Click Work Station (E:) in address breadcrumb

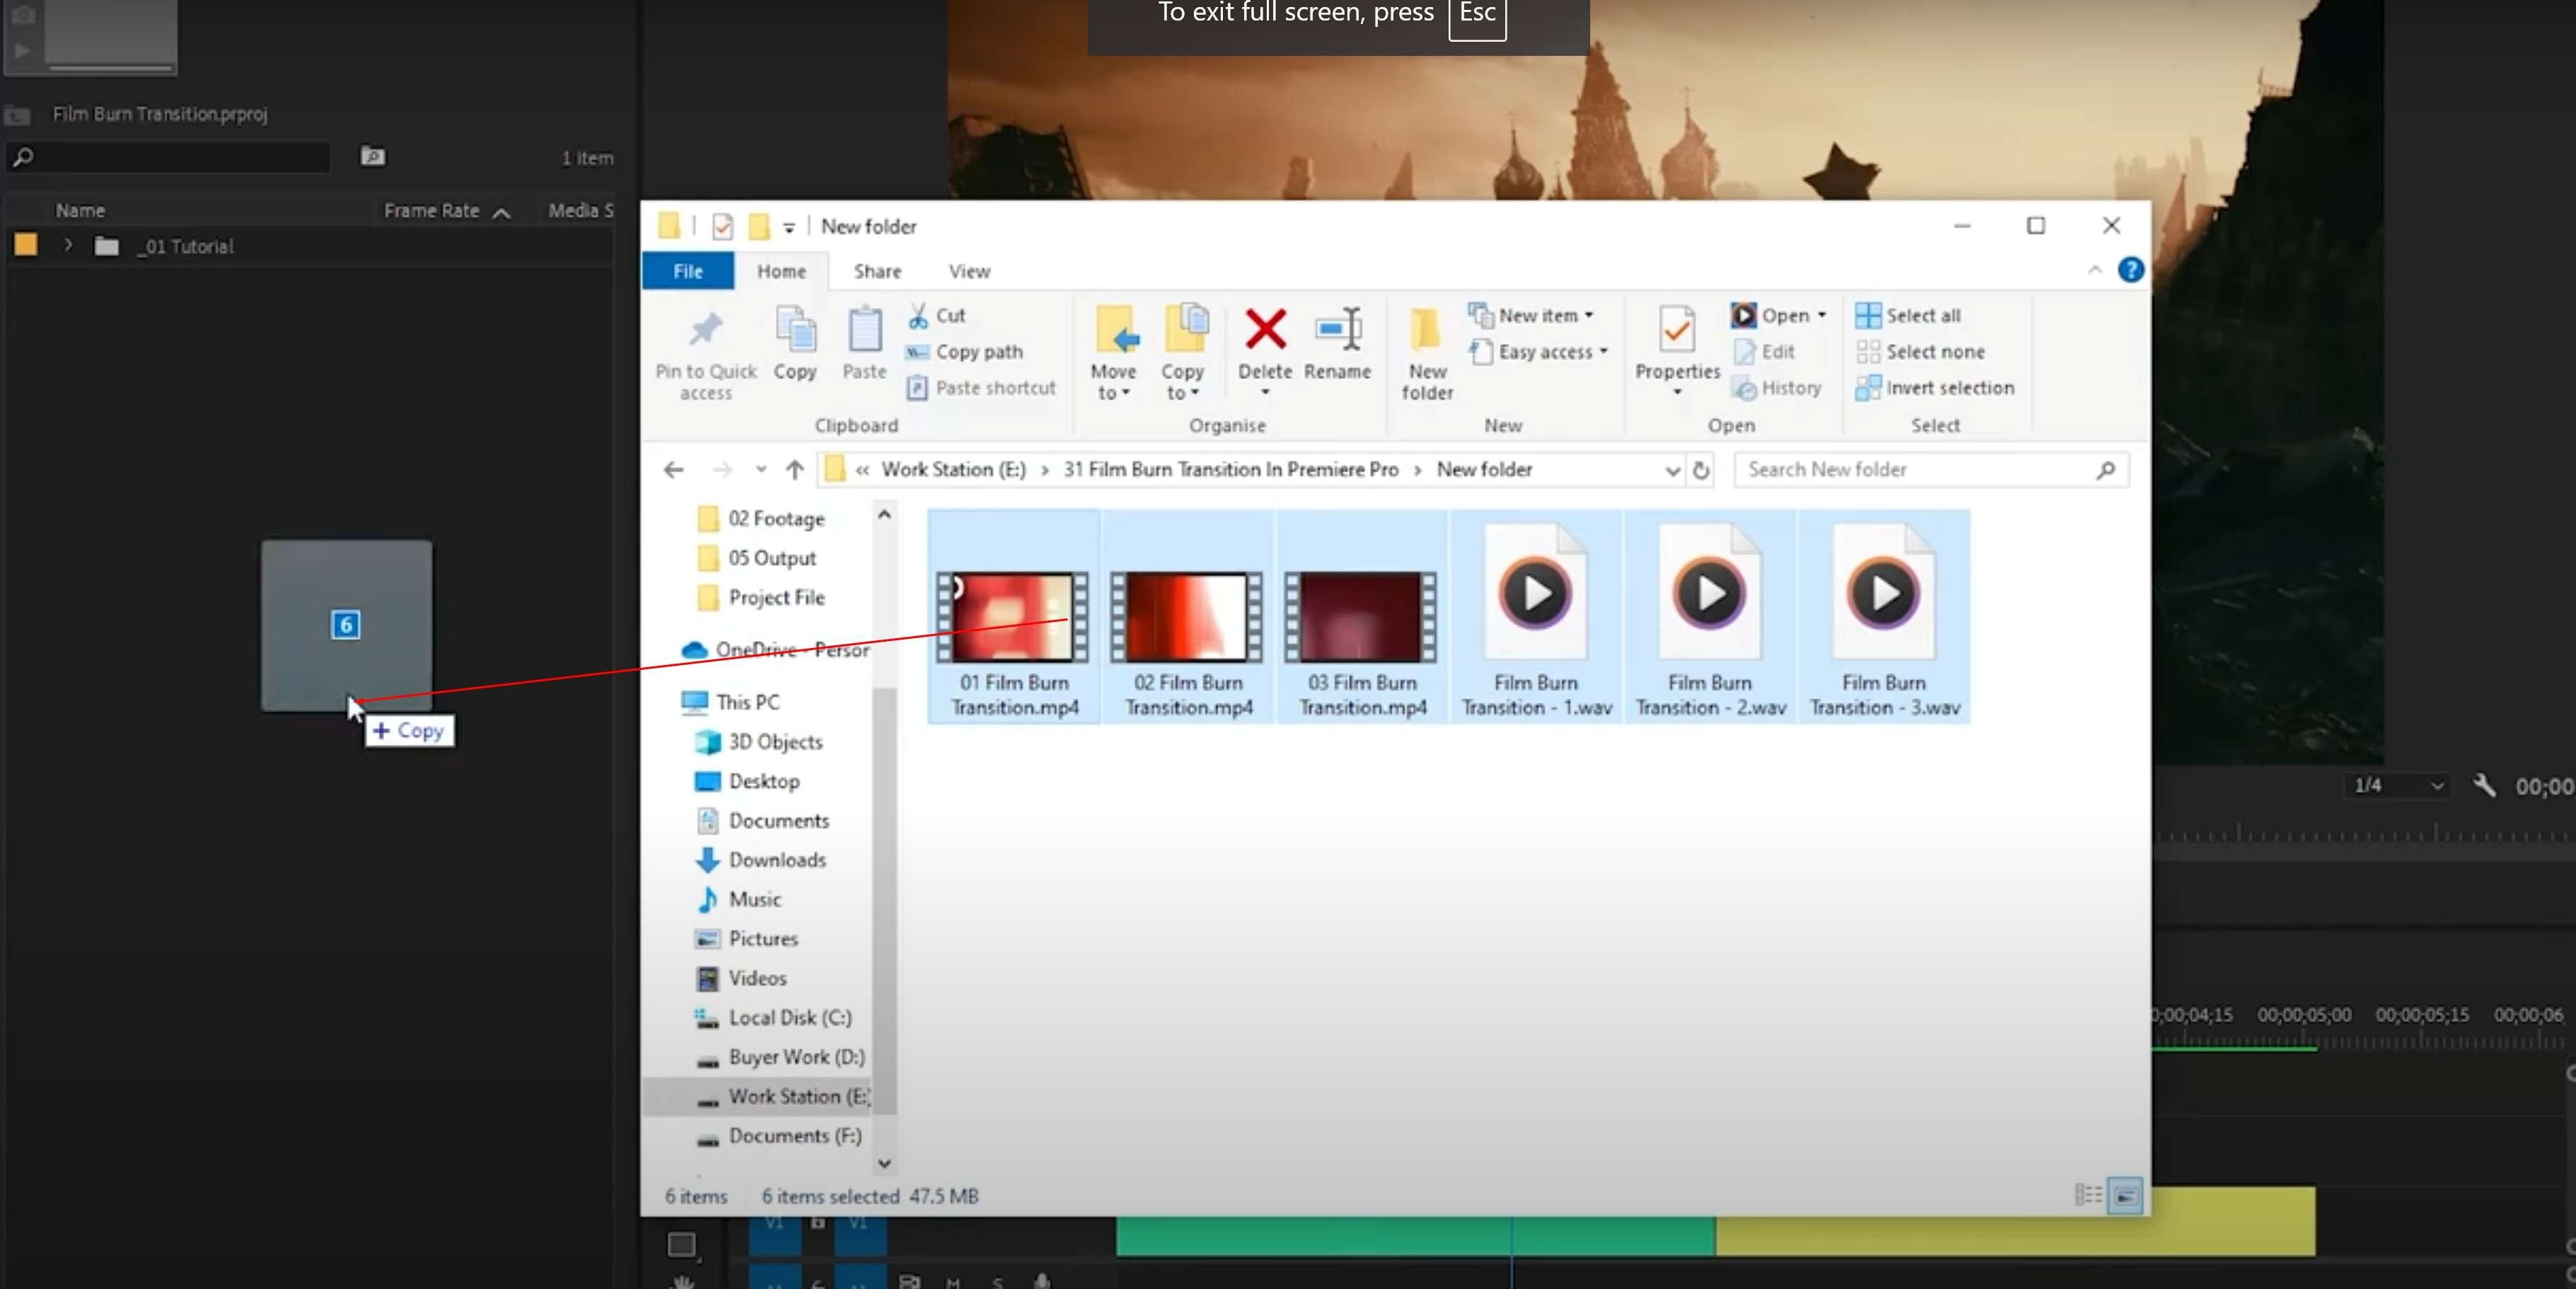pos(953,470)
